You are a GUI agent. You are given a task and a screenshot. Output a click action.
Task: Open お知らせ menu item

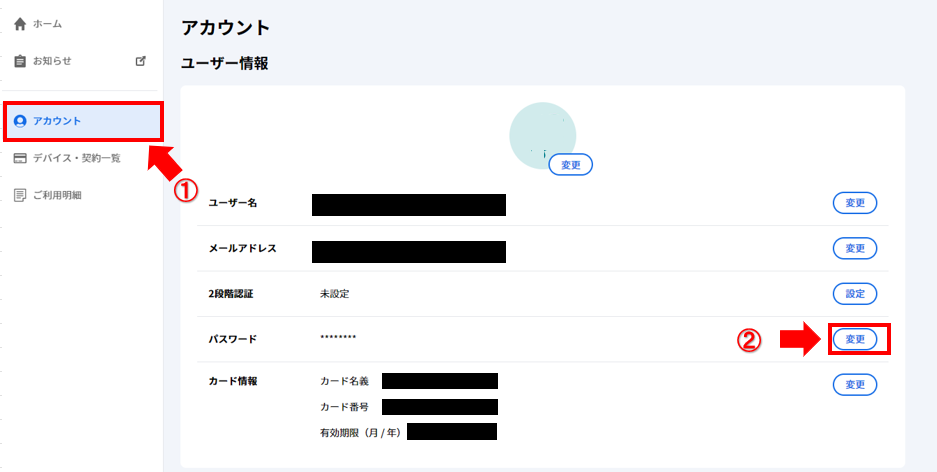click(52, 61)
